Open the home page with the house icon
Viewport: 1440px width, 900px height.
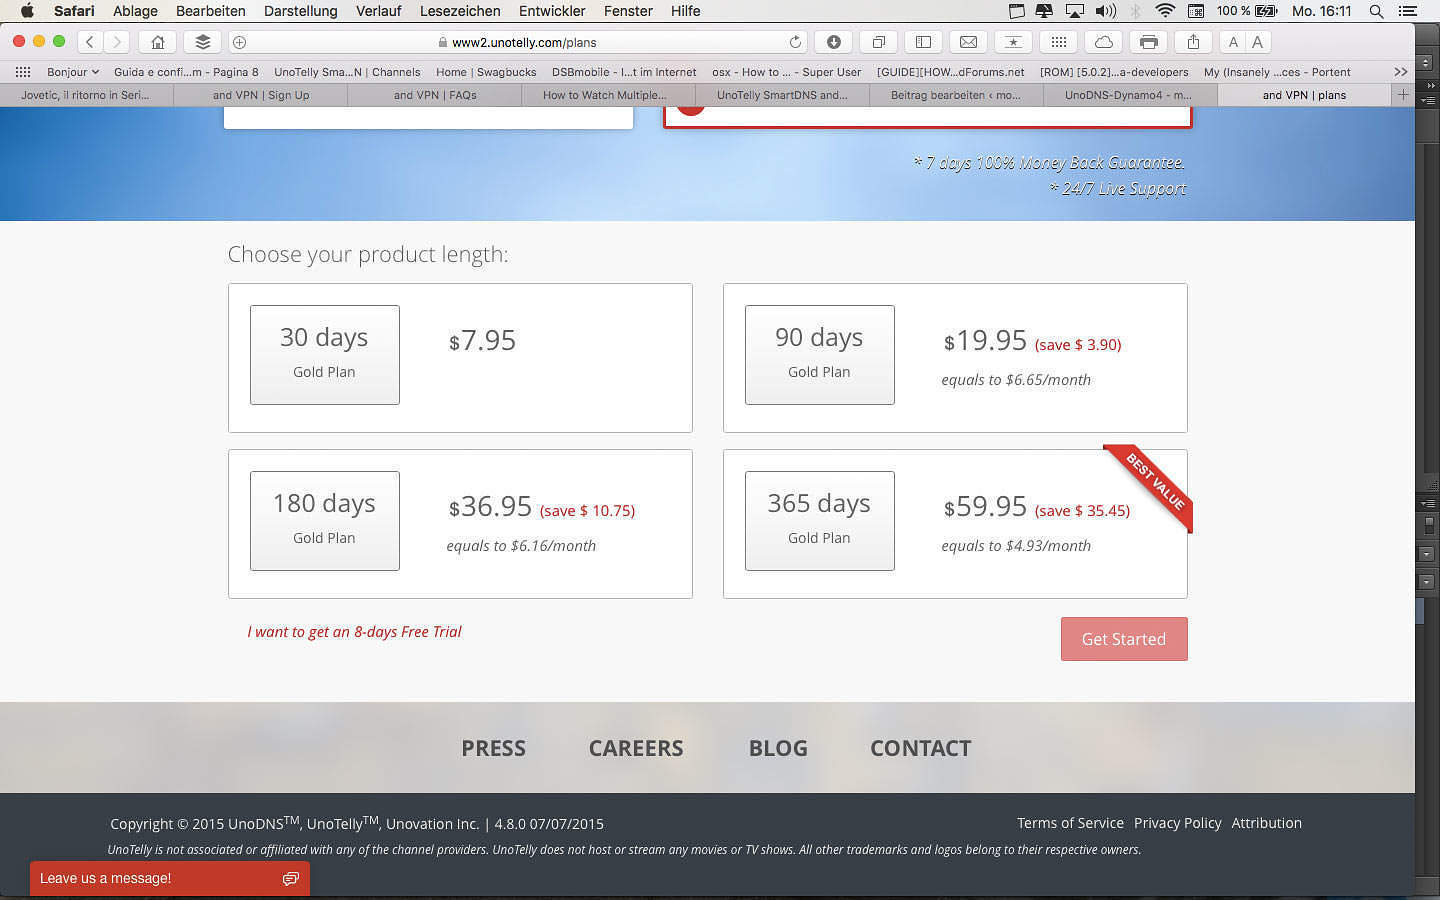point(157,42)
